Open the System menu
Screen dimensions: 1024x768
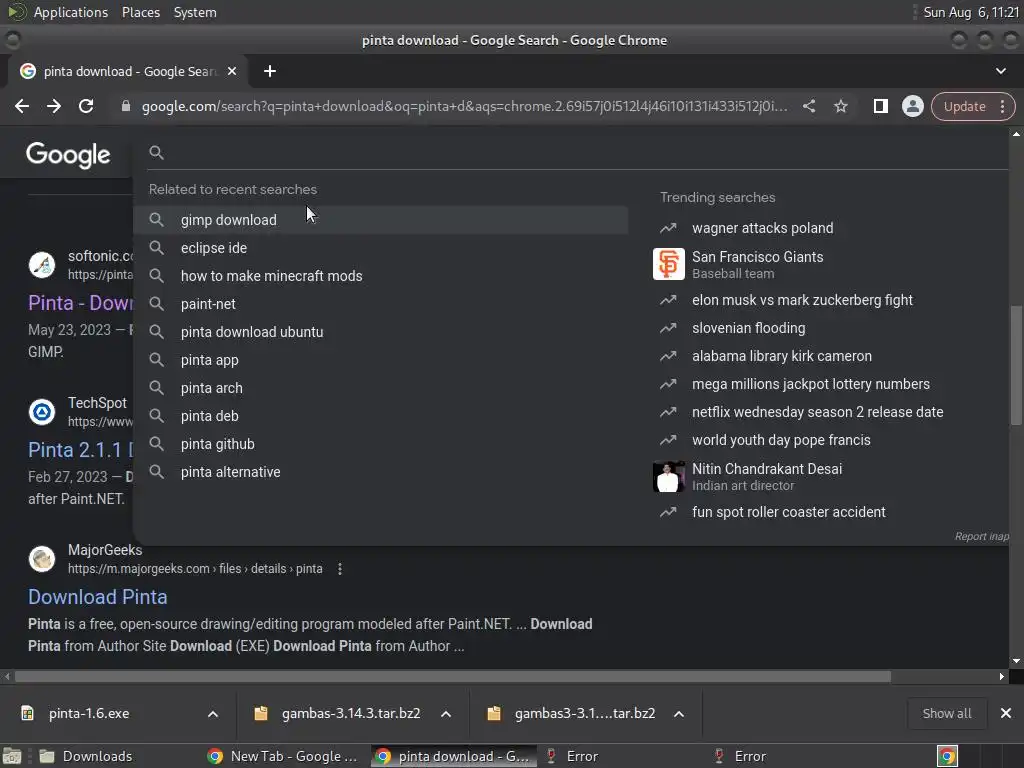[x=195, y=12]
